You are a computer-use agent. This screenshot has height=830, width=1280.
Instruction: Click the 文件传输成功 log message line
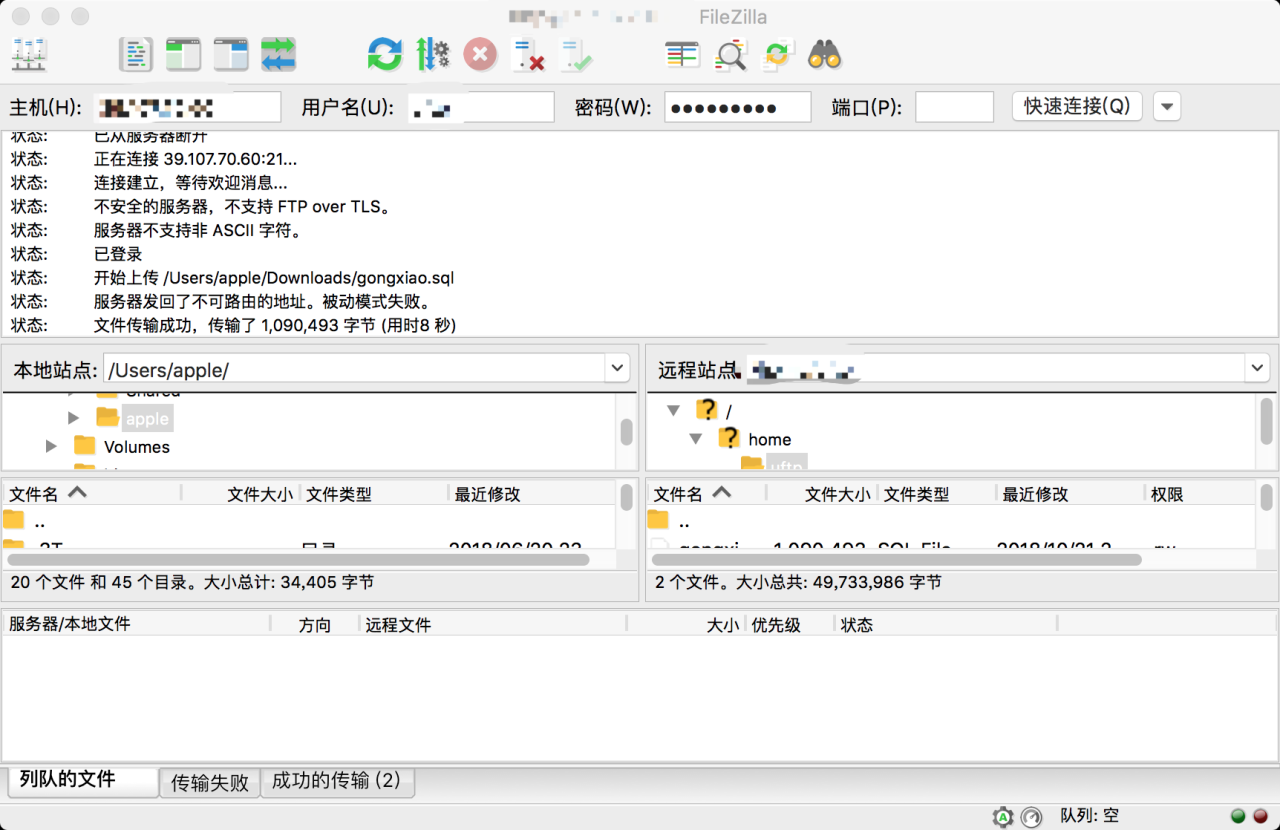click(275, 325)
